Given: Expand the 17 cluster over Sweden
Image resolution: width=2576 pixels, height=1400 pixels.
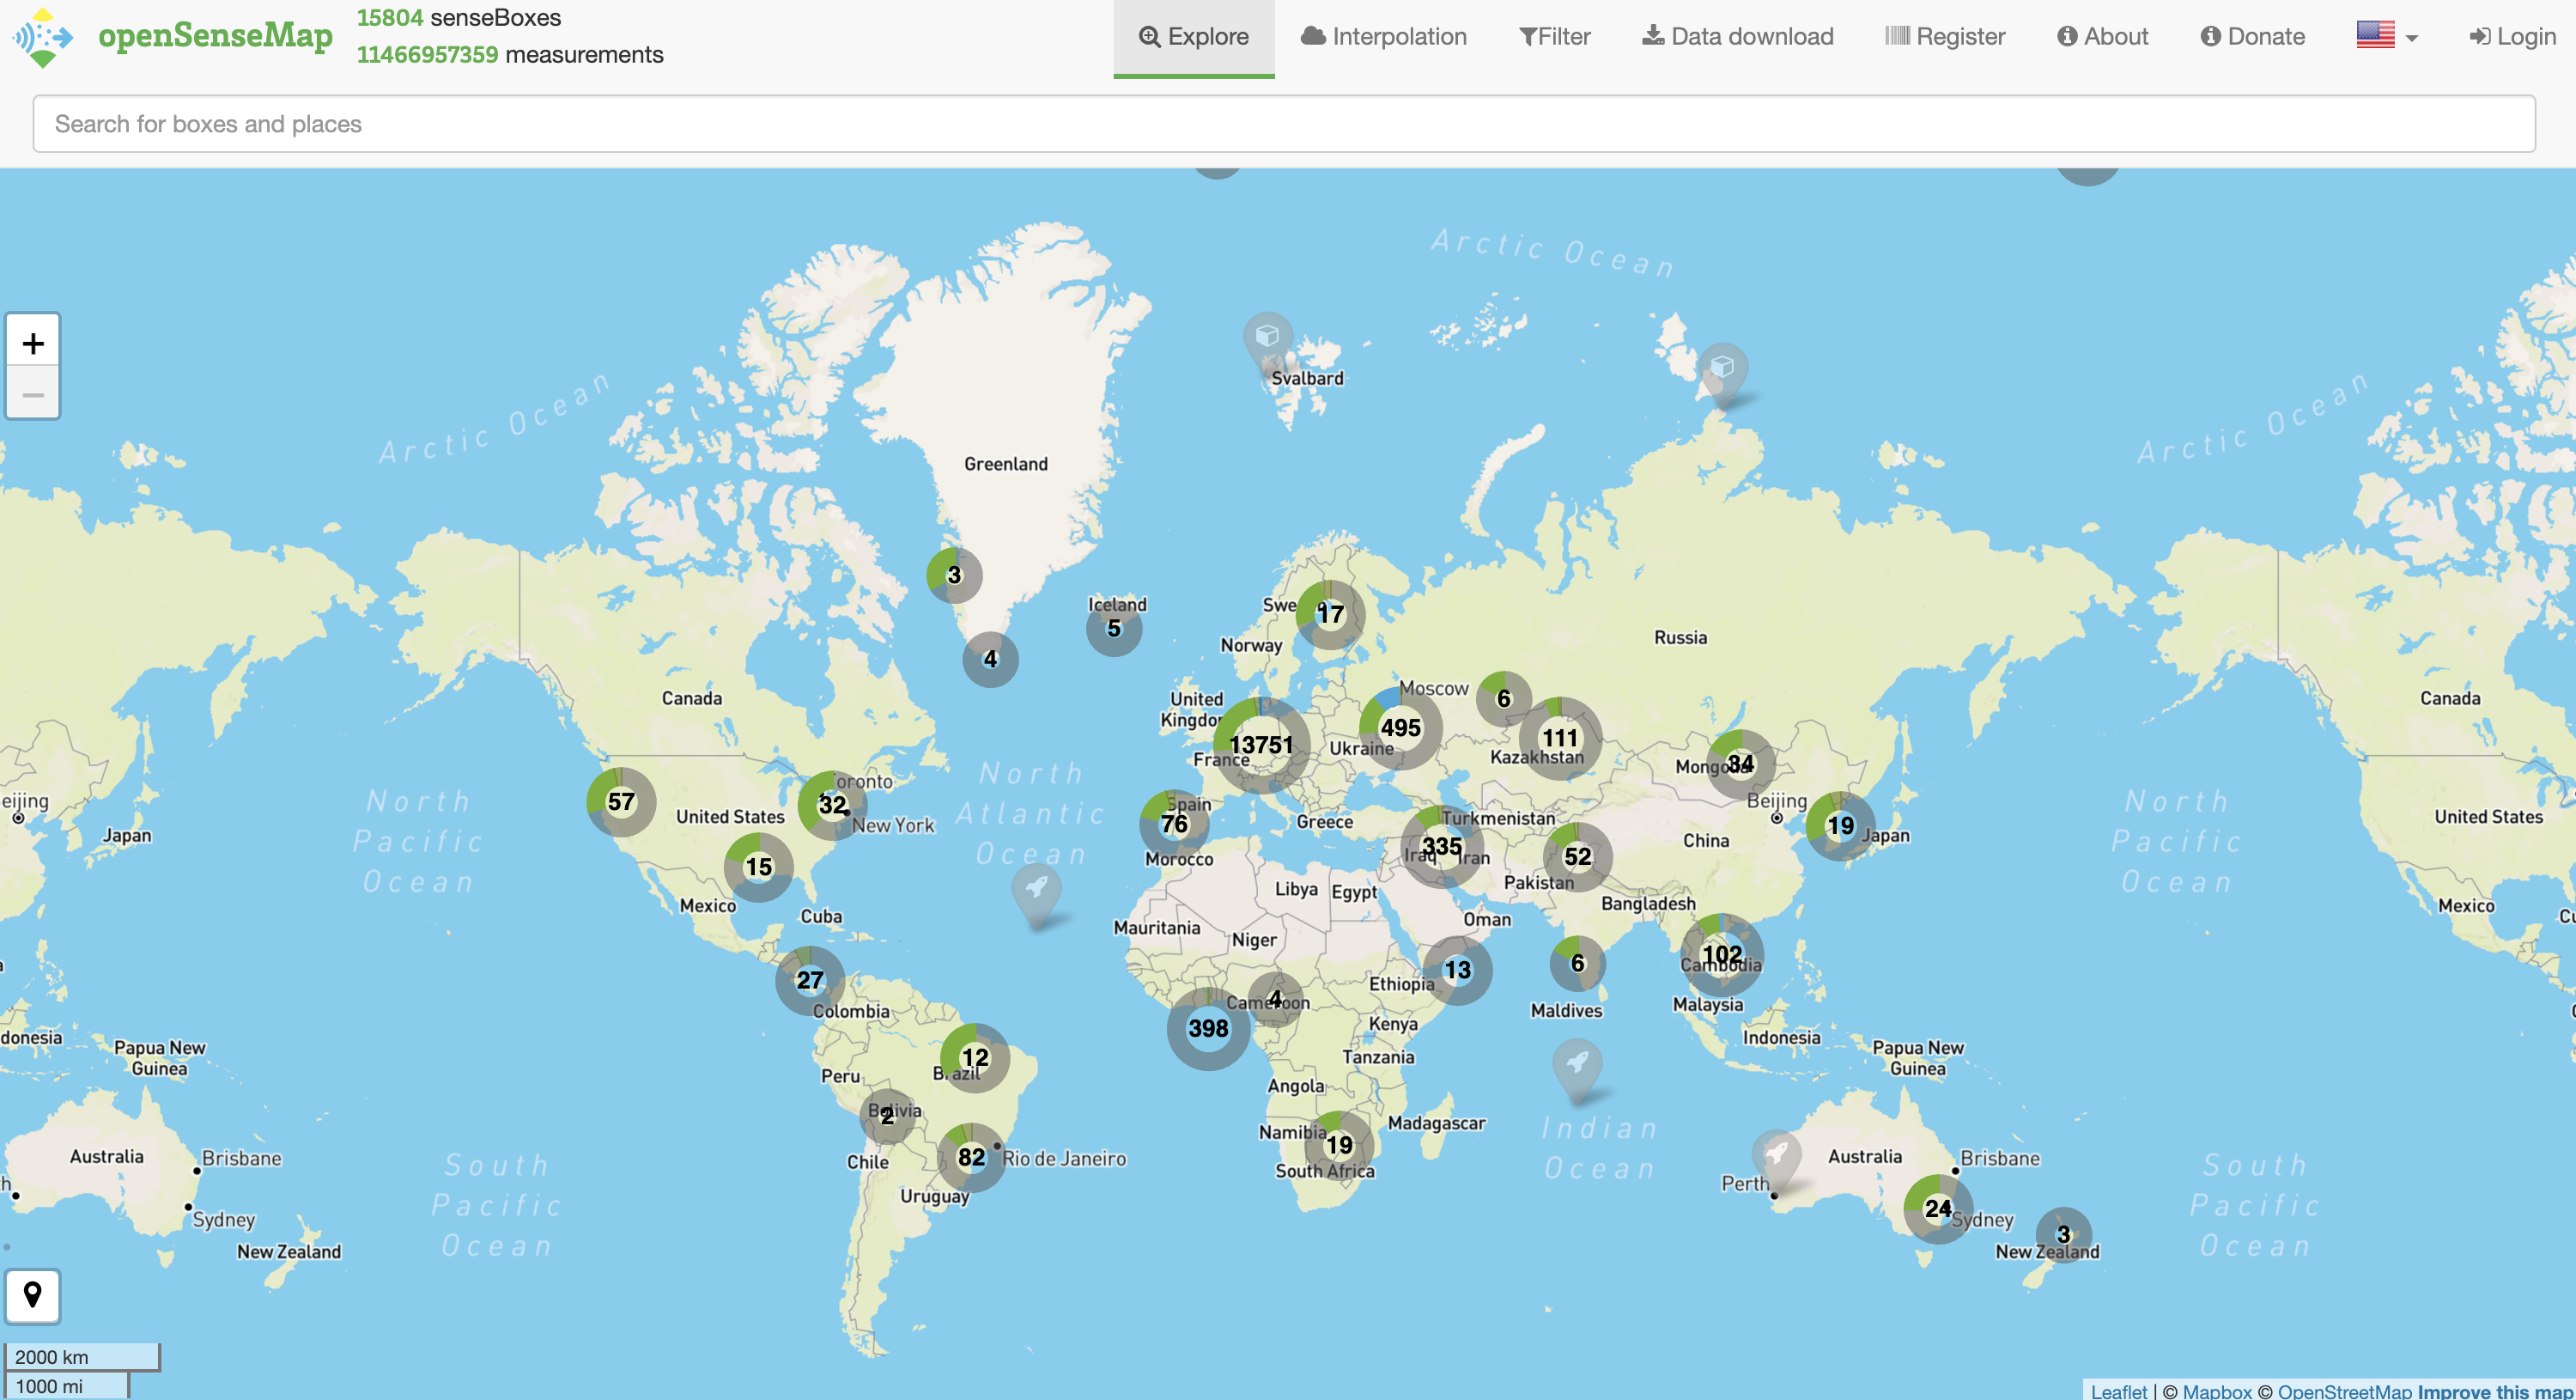Looking at the screenshot, I should [1330, 614].
